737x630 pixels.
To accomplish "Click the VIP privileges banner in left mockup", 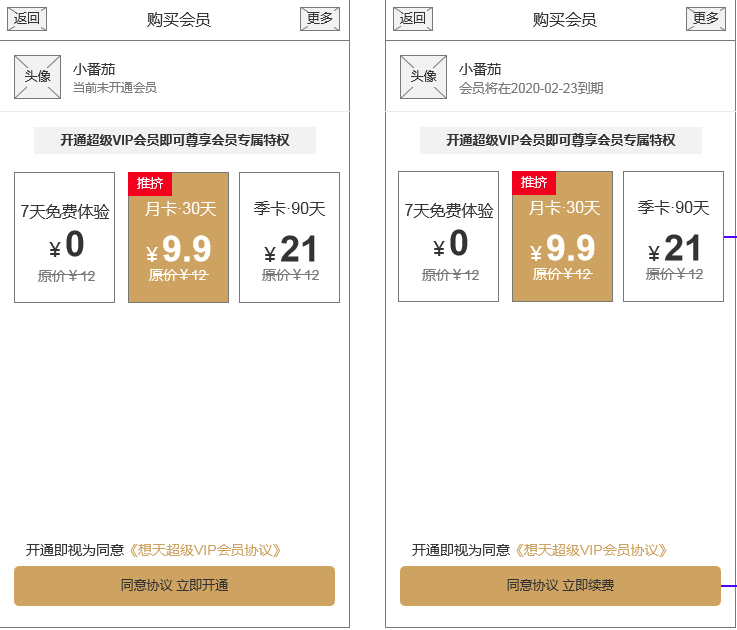I will tap(175, 140).
